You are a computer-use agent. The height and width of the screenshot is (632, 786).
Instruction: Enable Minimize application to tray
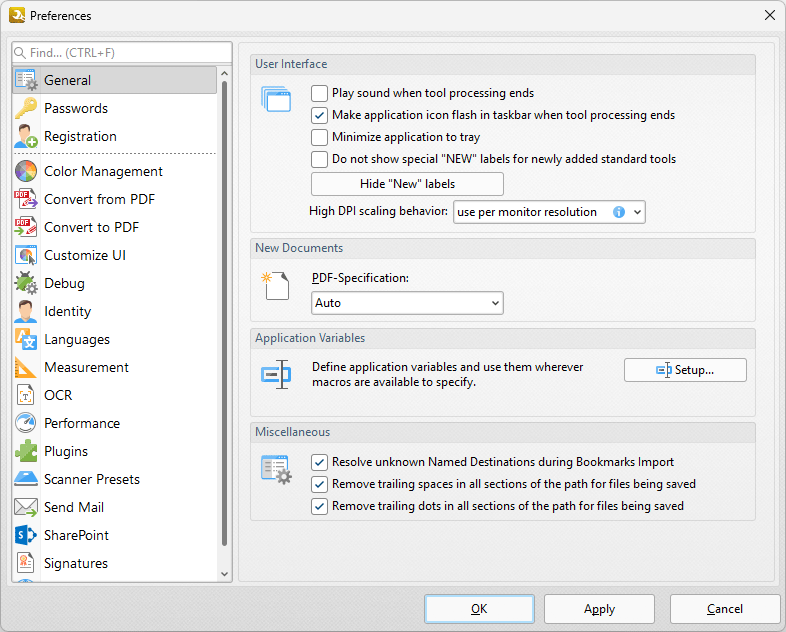tap(319, 137)
